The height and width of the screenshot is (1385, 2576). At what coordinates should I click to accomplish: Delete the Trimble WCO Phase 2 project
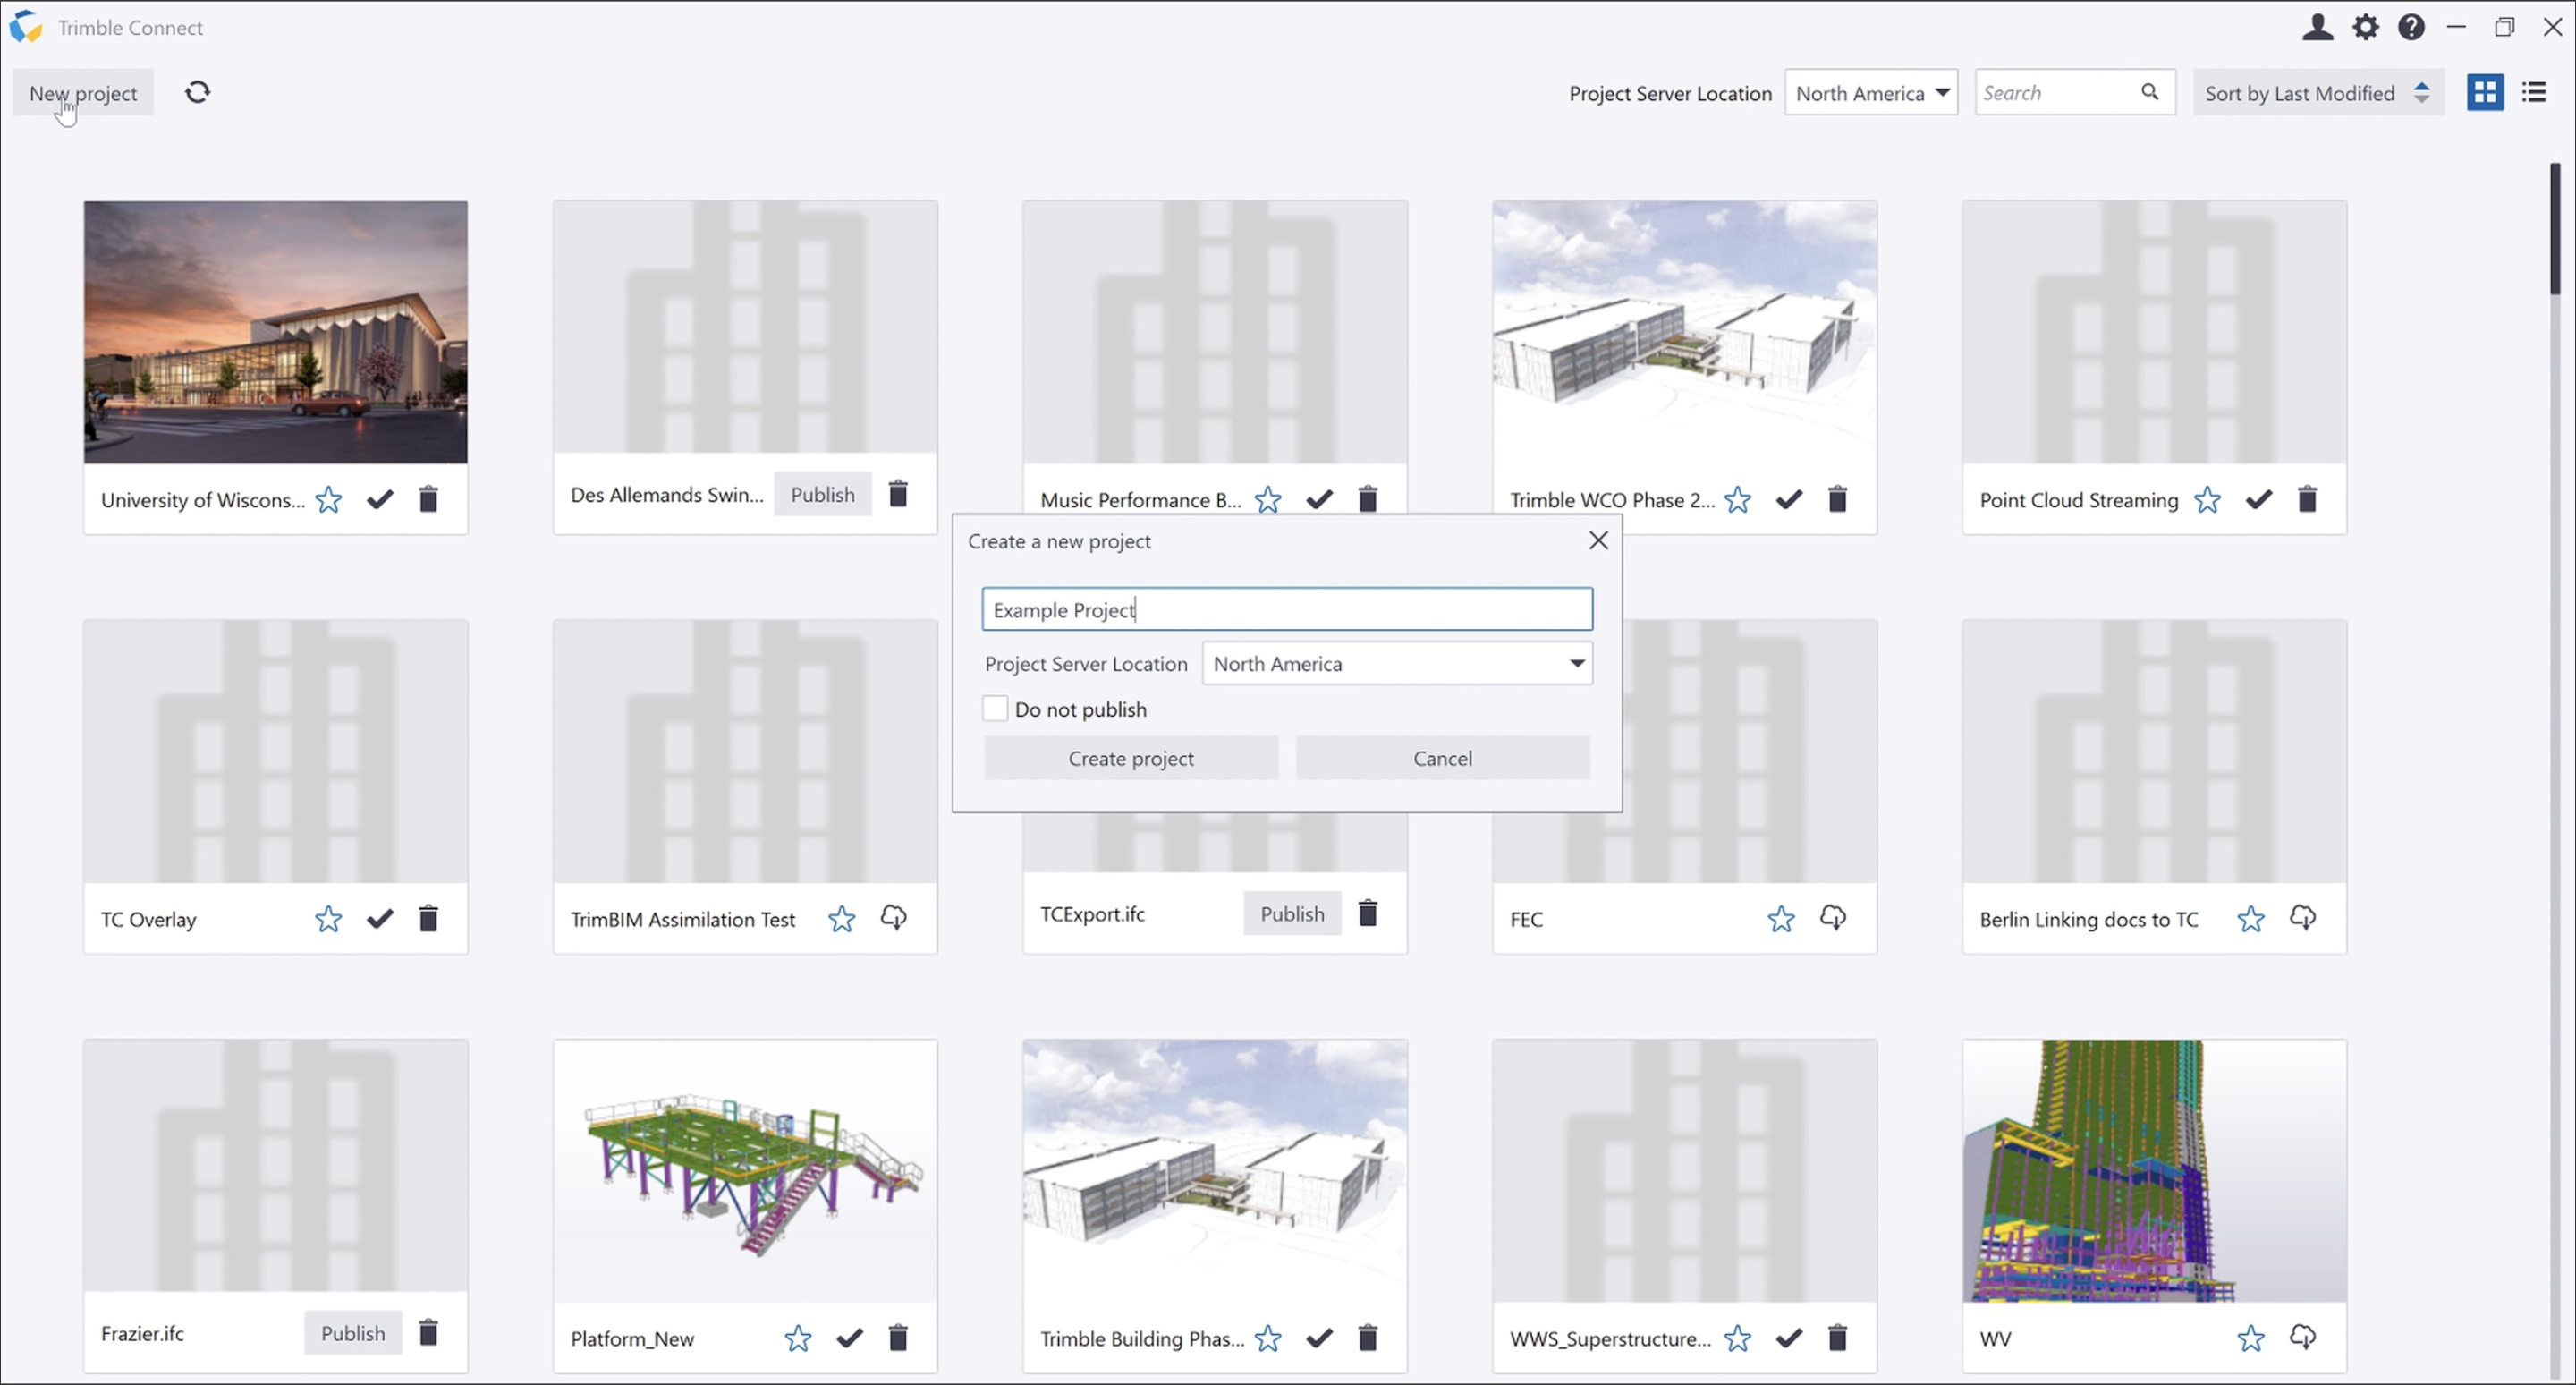tap(1837, 498)
